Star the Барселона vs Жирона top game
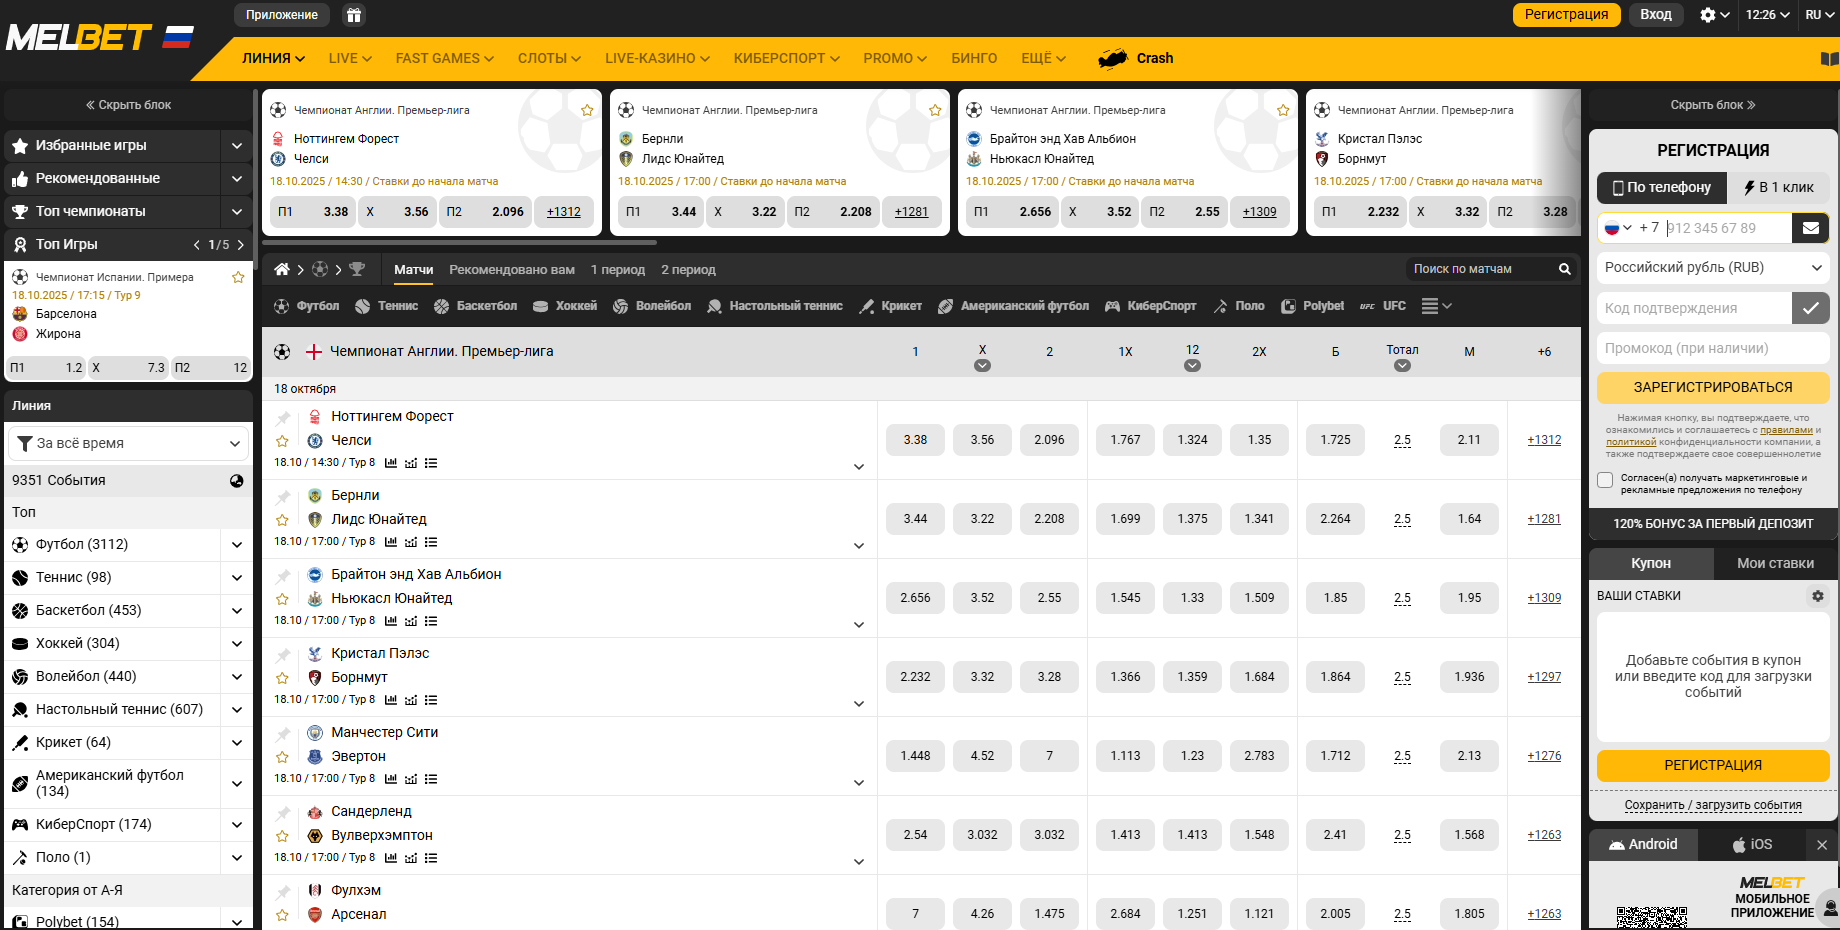1840x930 pixels. pos(238,277)
